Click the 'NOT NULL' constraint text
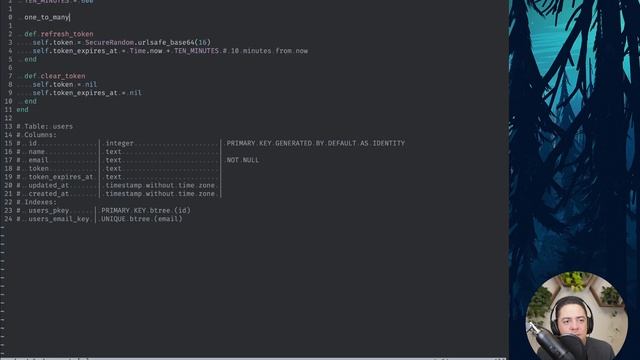 click(243, 160)
